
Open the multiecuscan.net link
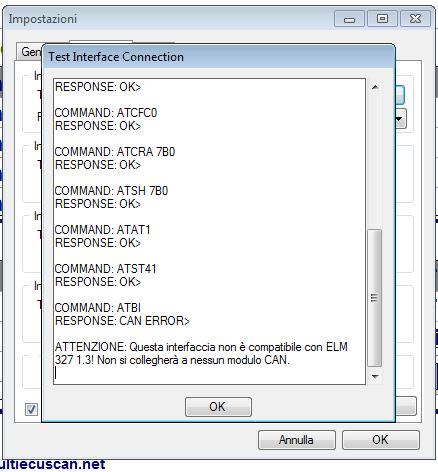(53, 464)
